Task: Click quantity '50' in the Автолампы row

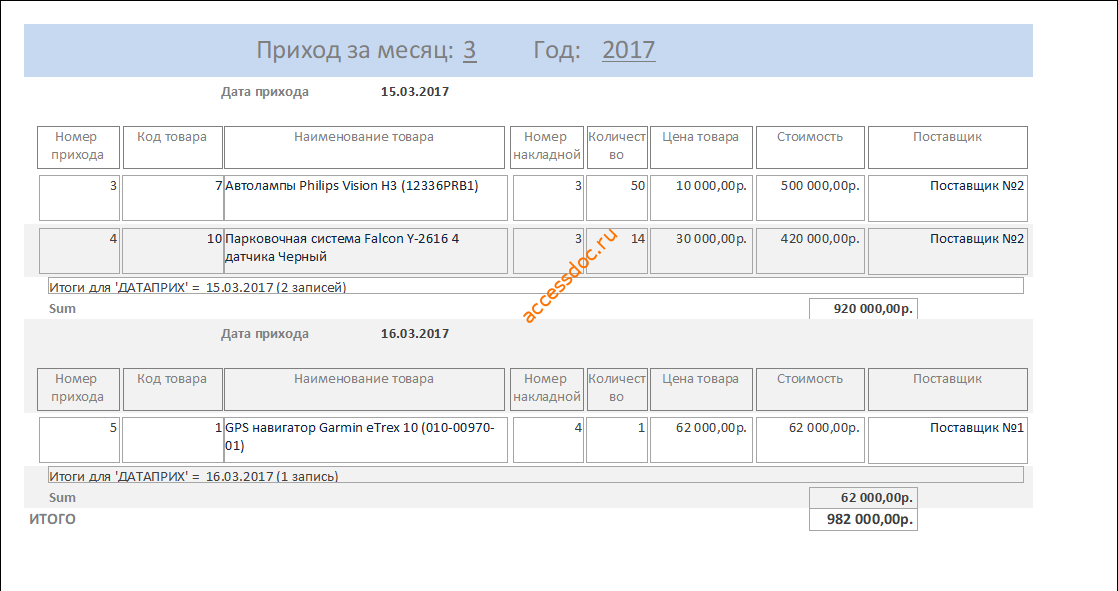Action: pos(617,197)
